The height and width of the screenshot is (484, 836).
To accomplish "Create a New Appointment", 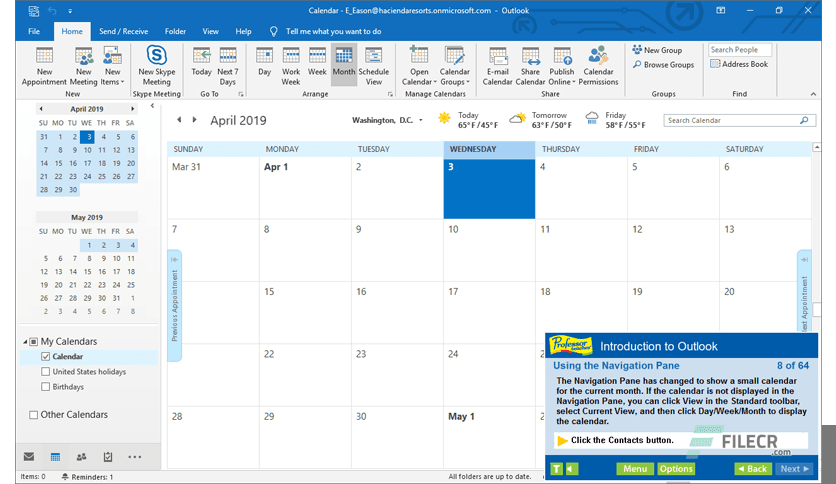I will [44, 66].
